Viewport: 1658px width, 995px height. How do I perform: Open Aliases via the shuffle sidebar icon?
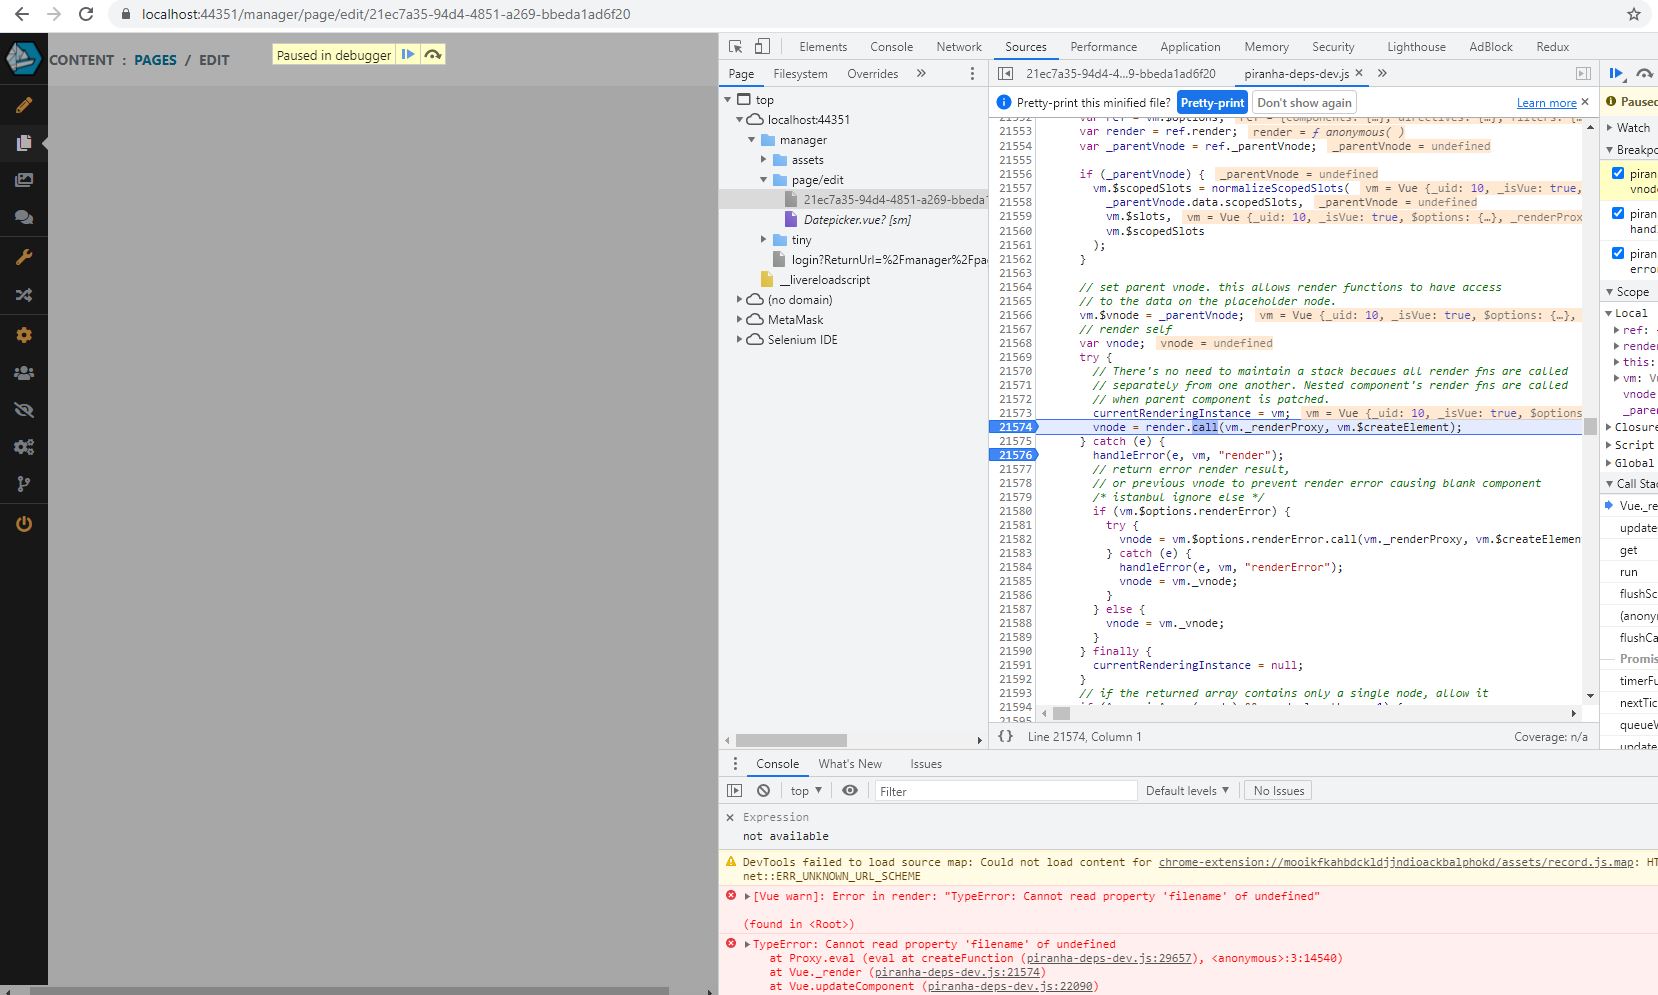coord(24,295)
